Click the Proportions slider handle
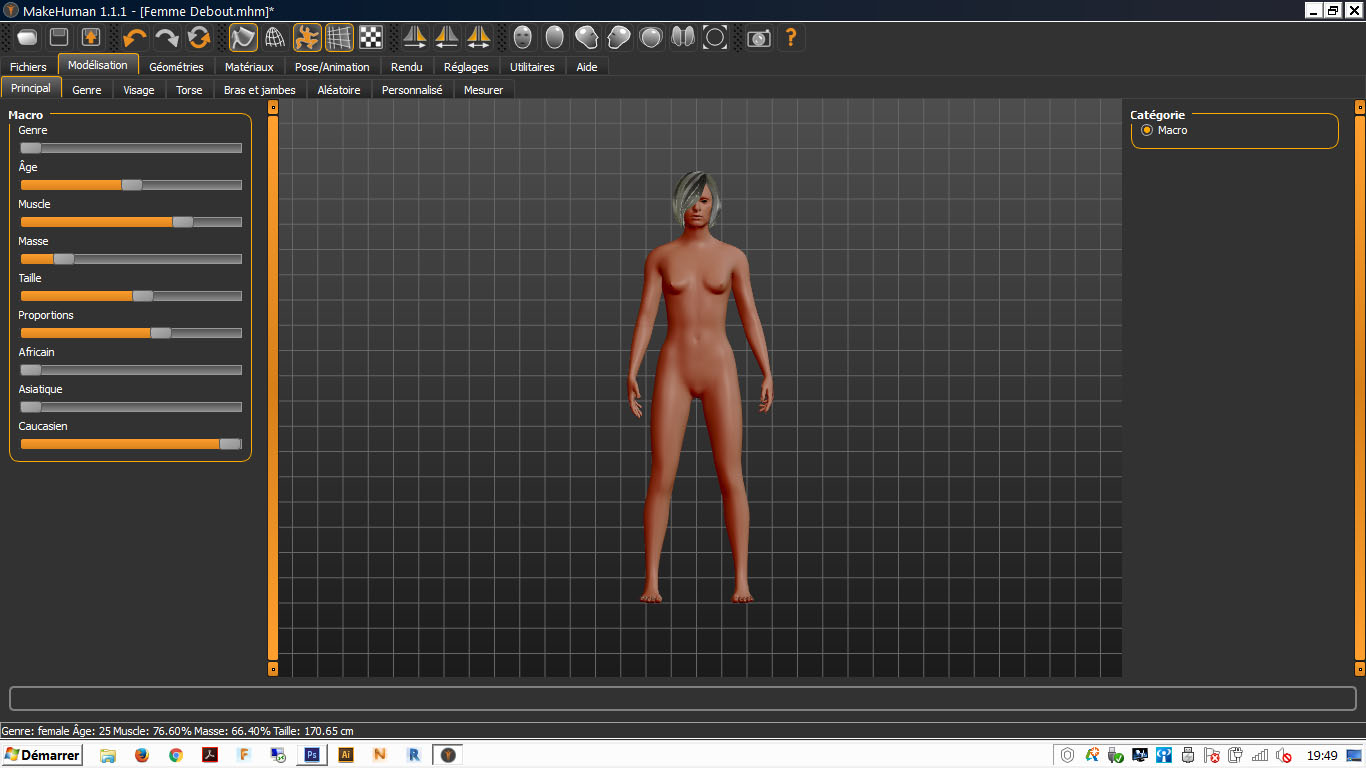 coord(161,333)
